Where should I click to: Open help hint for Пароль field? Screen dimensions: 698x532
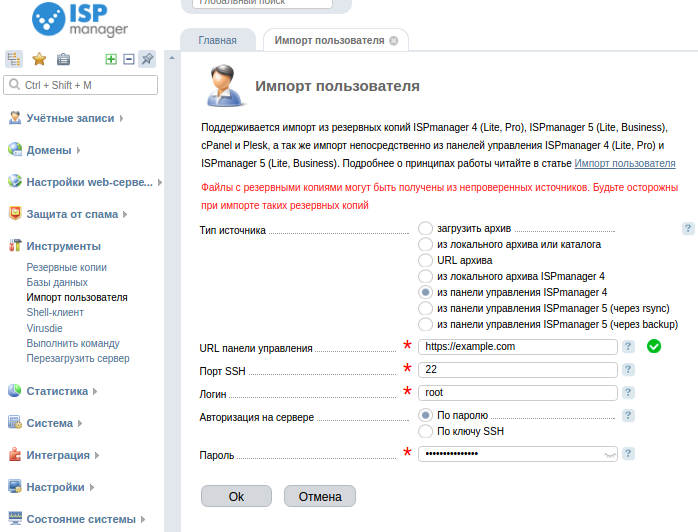coord(628,454)
